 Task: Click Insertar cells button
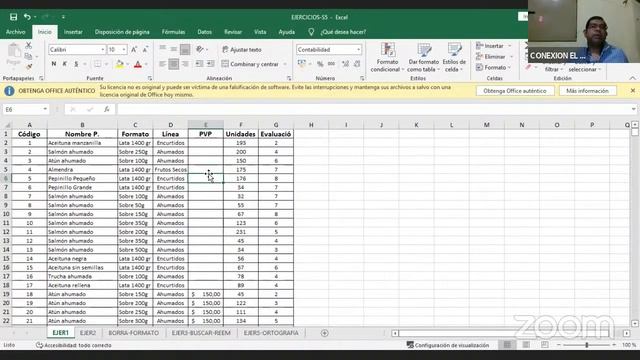489,46
